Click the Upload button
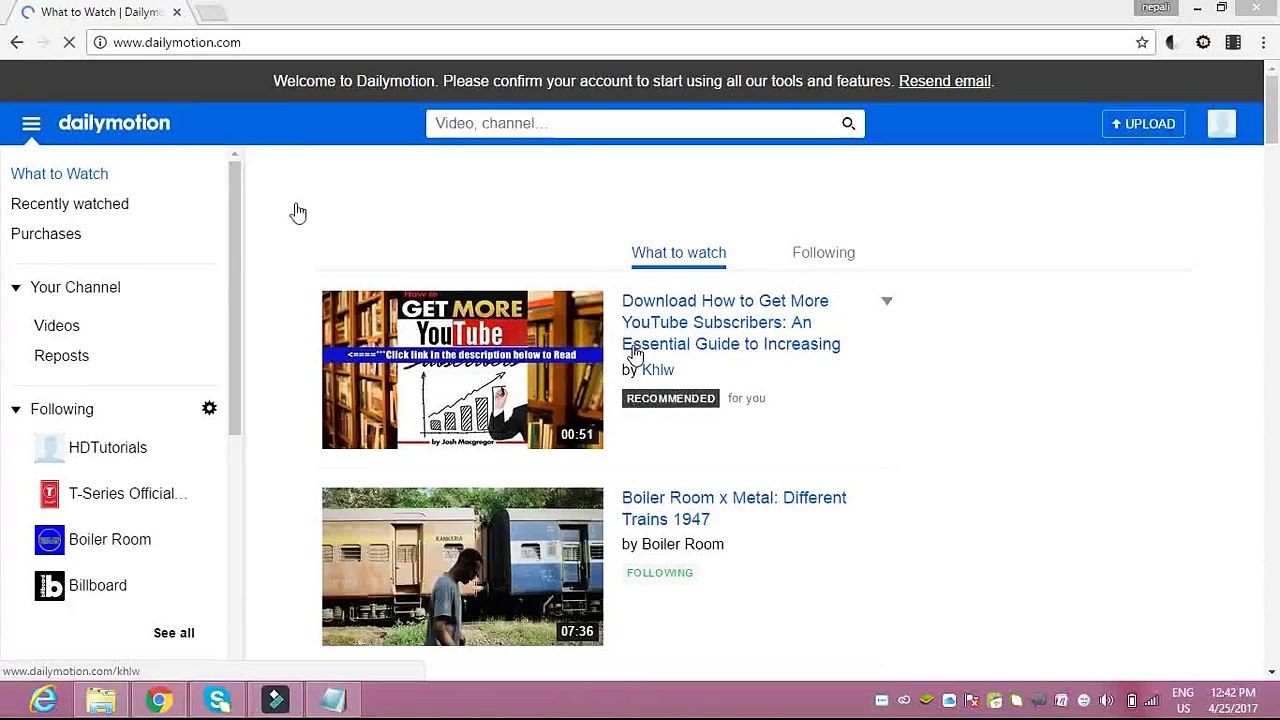The image size is (1280, 720). click(x=1144, y=124)
